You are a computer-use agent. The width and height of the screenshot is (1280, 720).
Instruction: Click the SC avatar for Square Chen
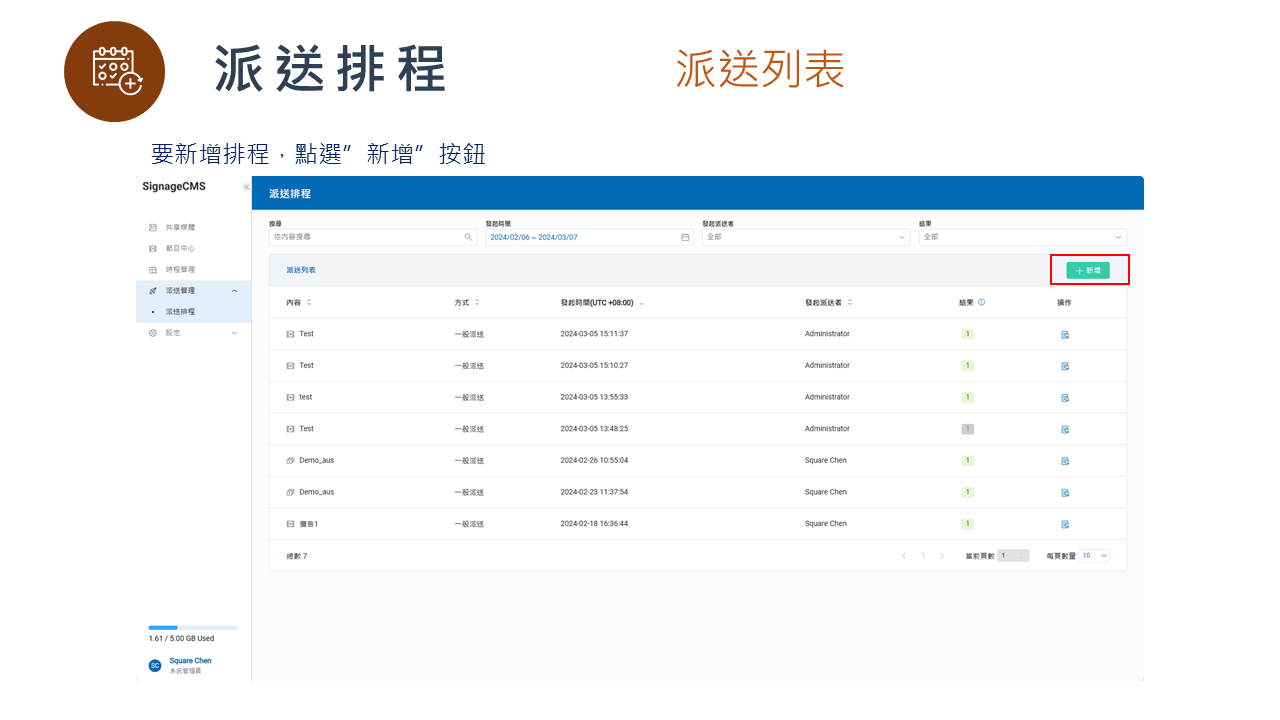[154, 664]
